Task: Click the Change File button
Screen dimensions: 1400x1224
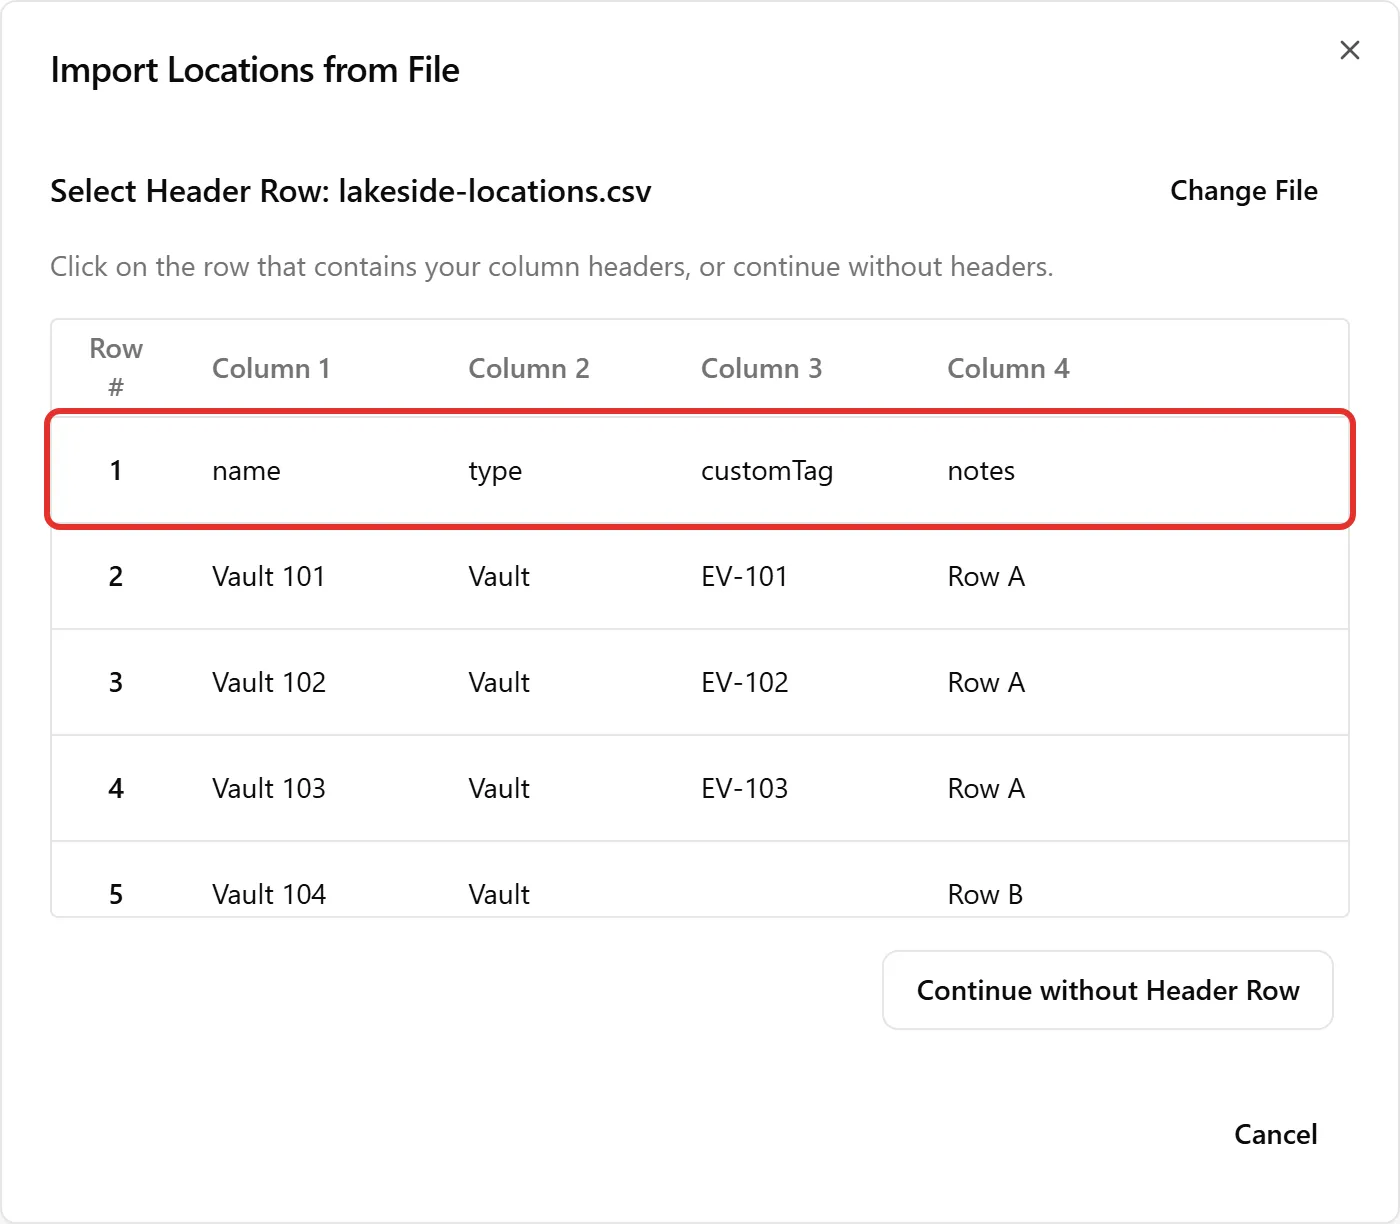Action: (x=1244, y=191)
